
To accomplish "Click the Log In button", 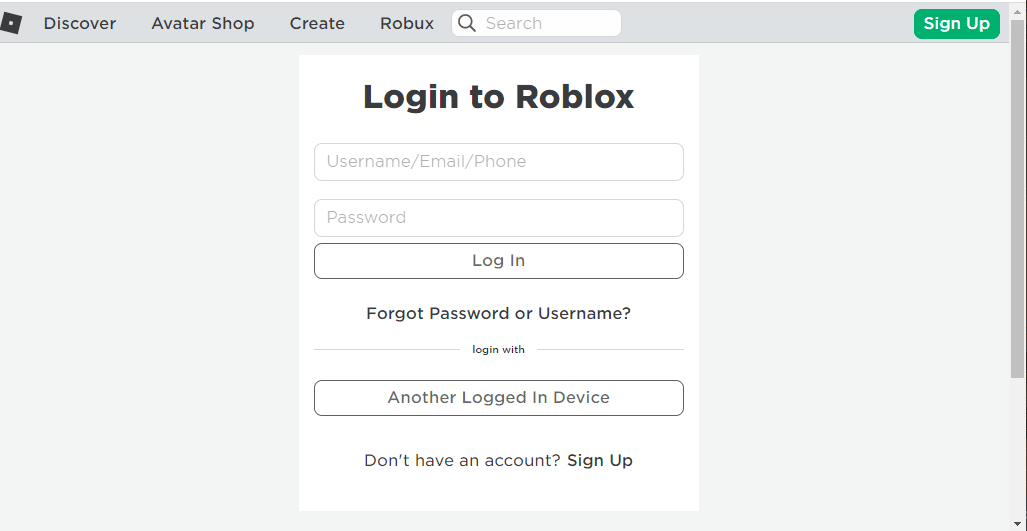I will (498, 261).
